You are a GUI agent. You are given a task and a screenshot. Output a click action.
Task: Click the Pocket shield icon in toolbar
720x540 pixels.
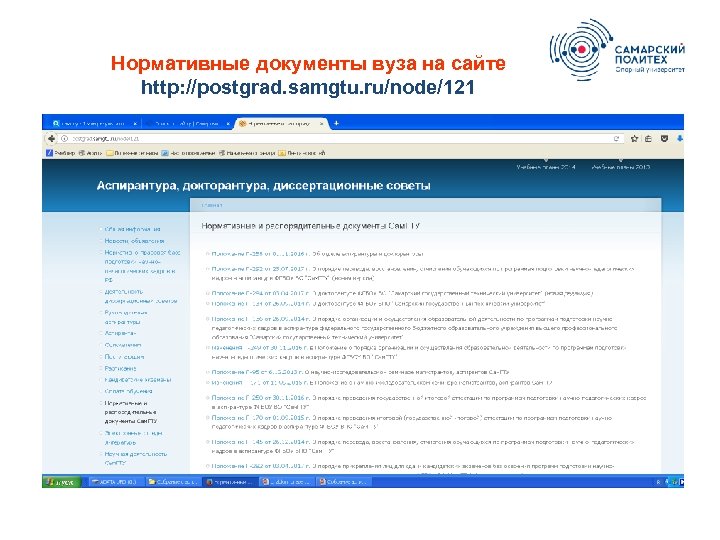click(x=664, y=138)
